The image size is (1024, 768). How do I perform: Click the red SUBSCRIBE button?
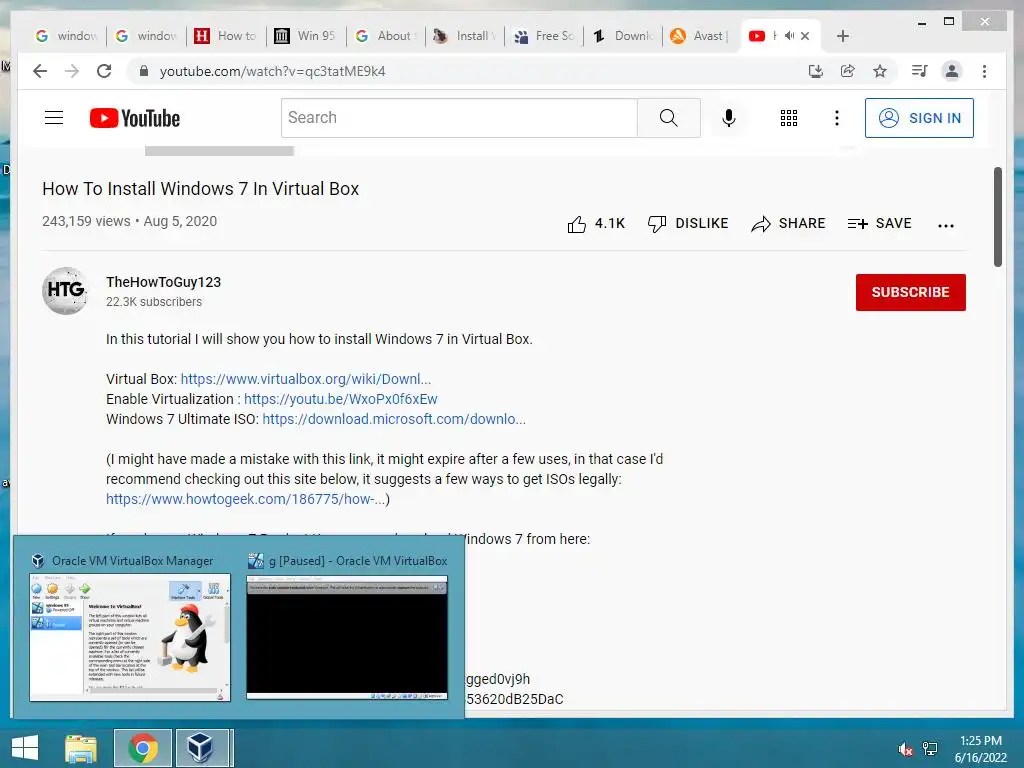[x=910, y=292]
